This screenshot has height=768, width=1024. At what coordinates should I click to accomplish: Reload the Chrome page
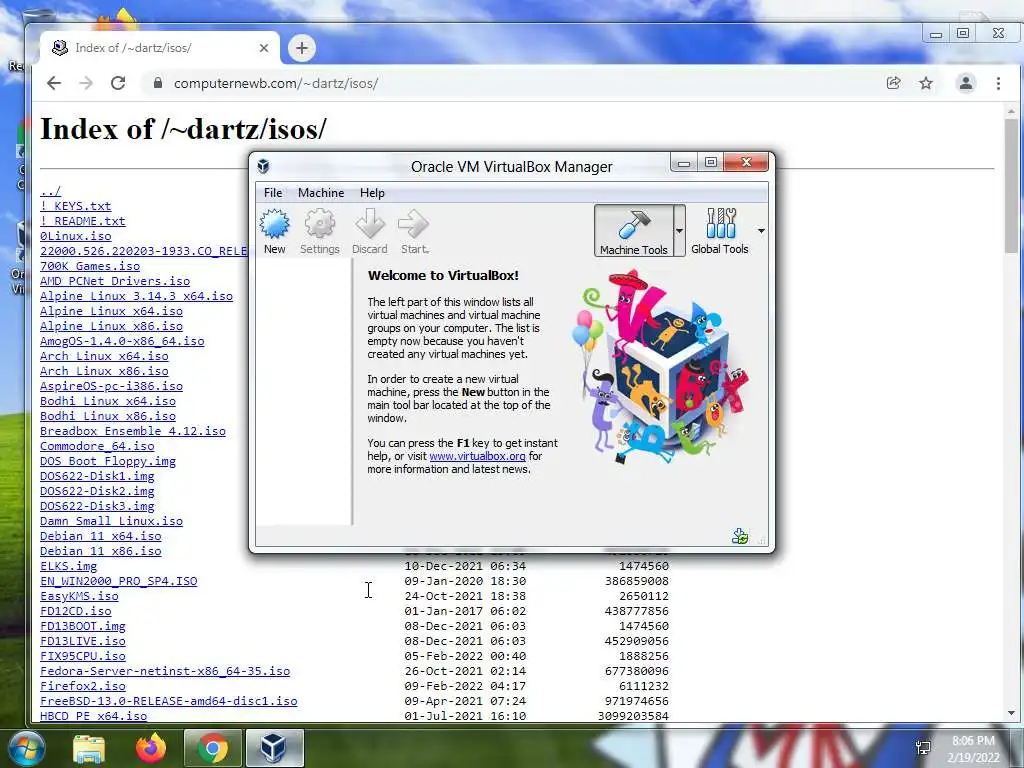click(118, 83)
